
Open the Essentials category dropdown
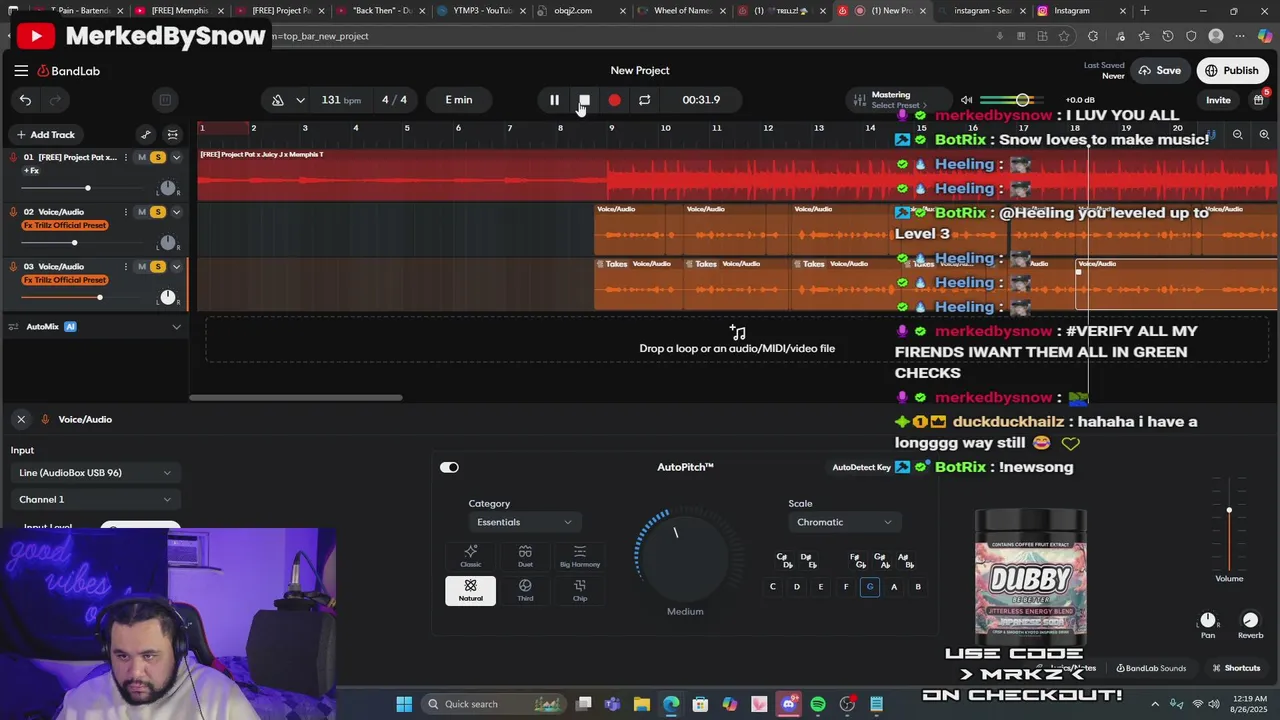[x=524, y=522]
